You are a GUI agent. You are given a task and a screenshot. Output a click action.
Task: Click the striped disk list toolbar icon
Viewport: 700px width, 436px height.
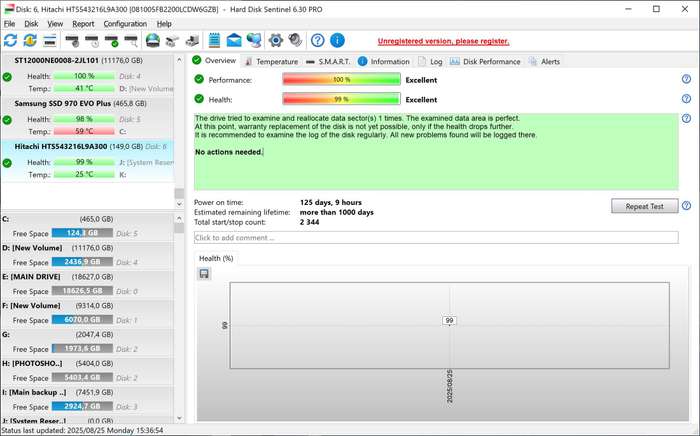50,40
